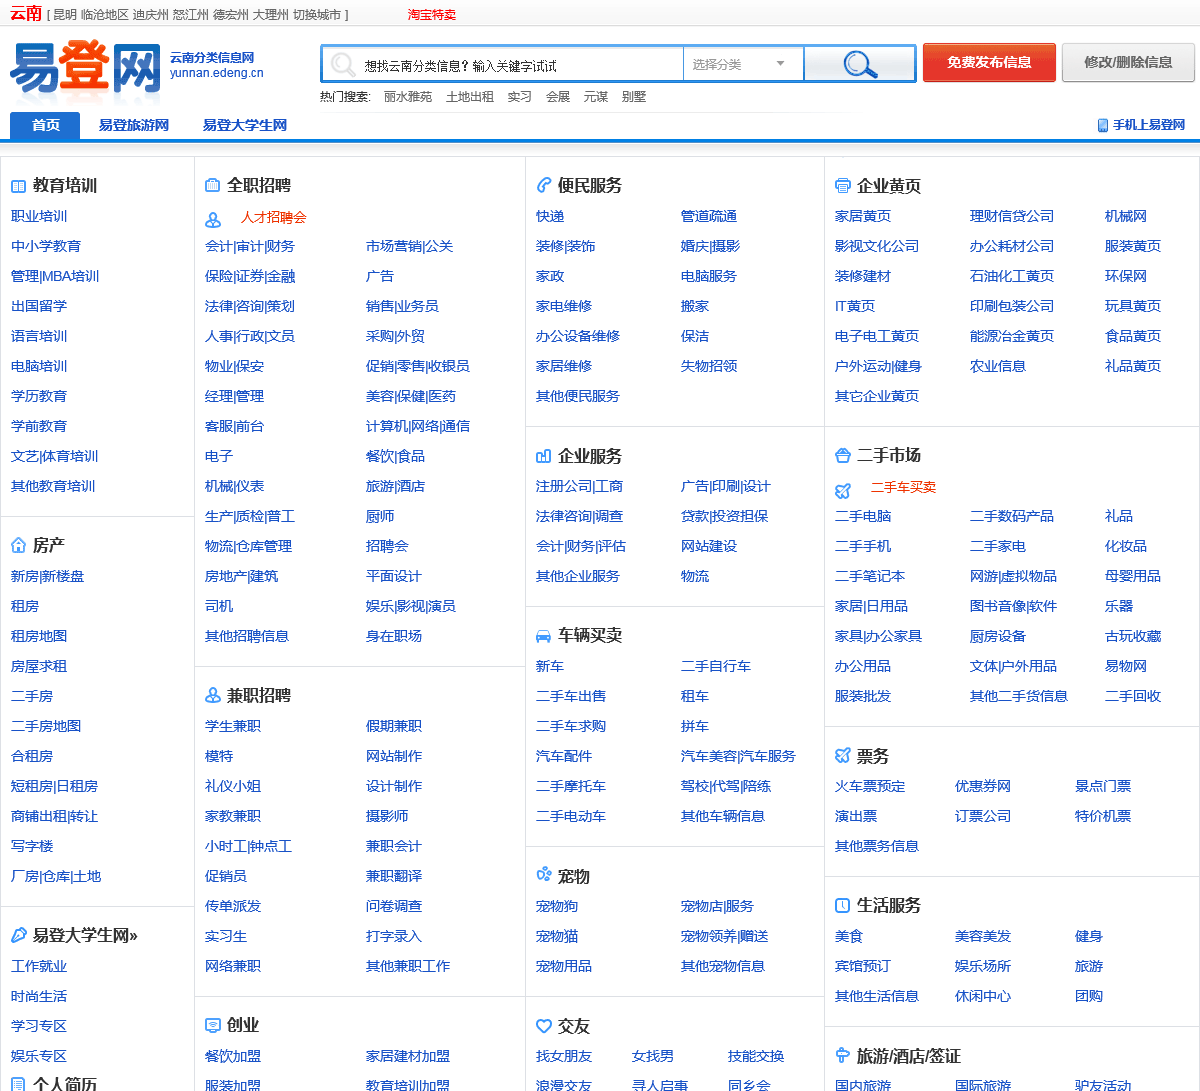Open the 选择分类 category dropdown
Screen dimensions: 1200x1091
click(743, 64)
